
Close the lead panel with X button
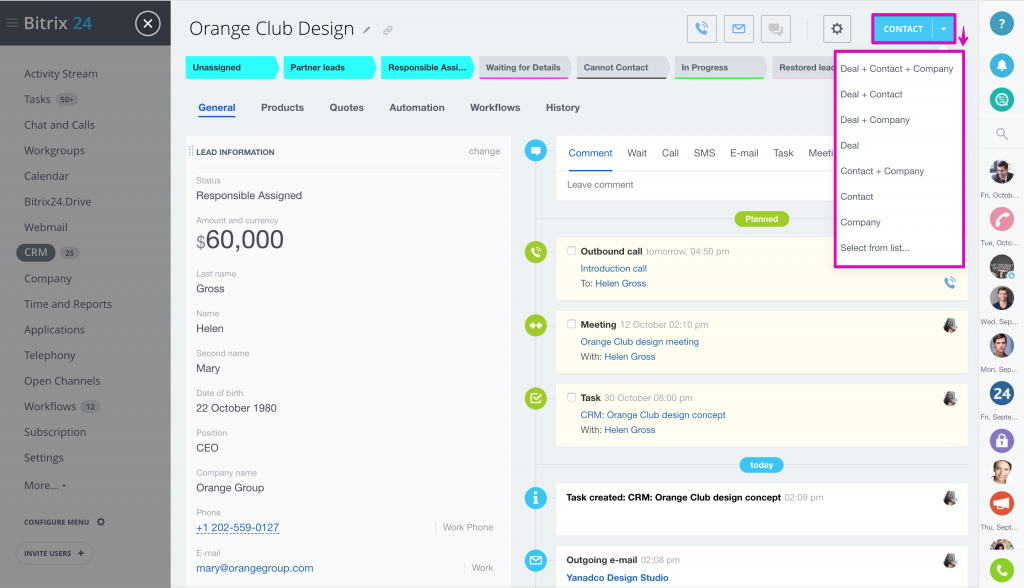click(148, 24)
